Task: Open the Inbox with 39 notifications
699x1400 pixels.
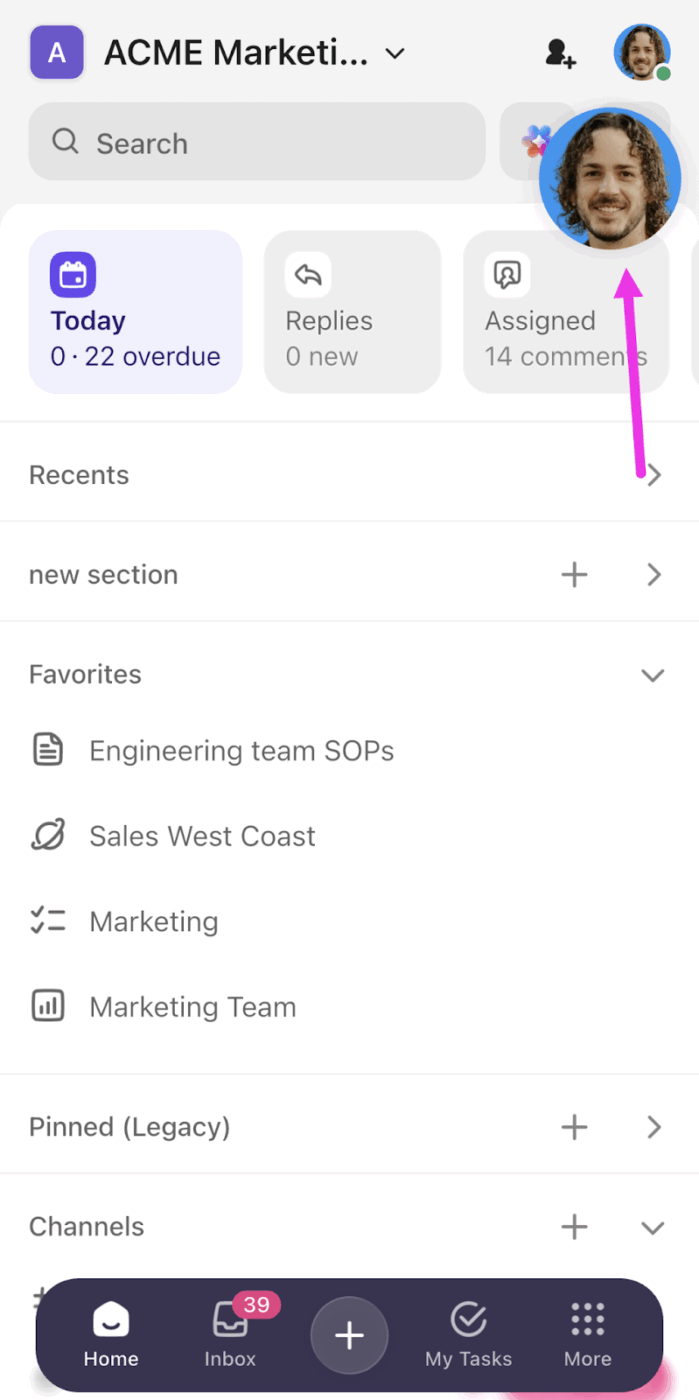Action: pyautogui.click(x=230, y=1335)
